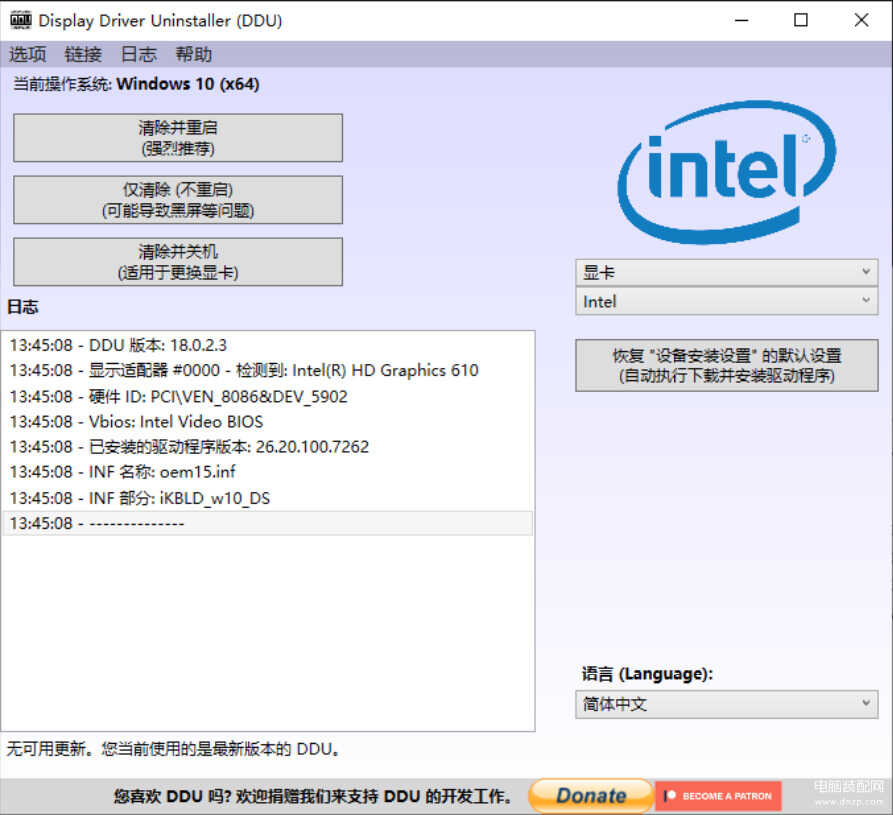
Task: Select the INF 名称 oem15.inf log line
Action: pyautogui.click(x=123, y=472)
